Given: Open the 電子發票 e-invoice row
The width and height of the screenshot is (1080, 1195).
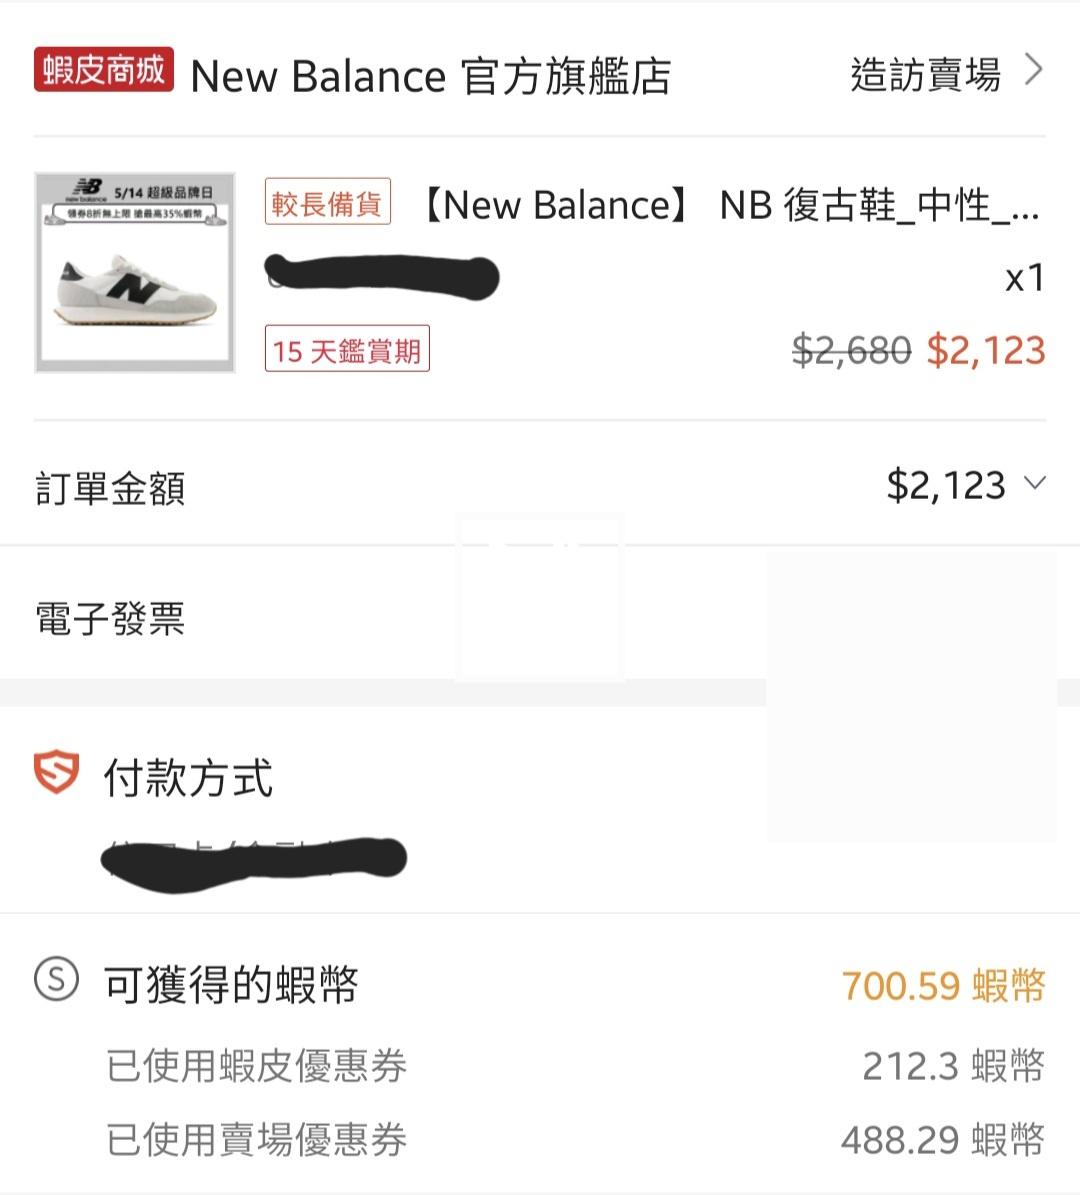Looking at the screenshot, I should tap(110, 618).
